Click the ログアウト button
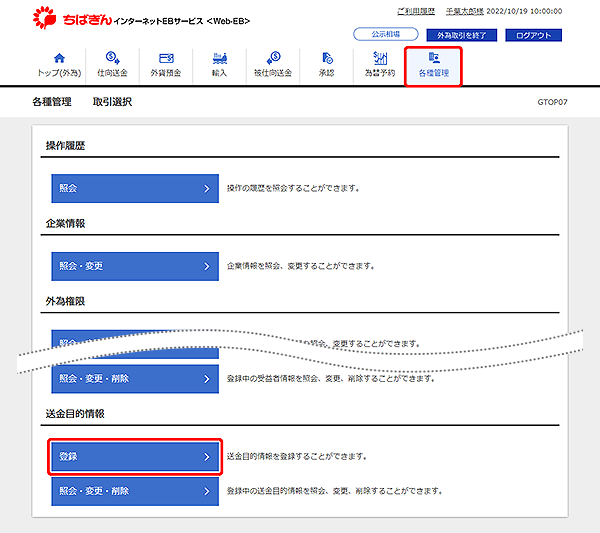 (533, 35)
